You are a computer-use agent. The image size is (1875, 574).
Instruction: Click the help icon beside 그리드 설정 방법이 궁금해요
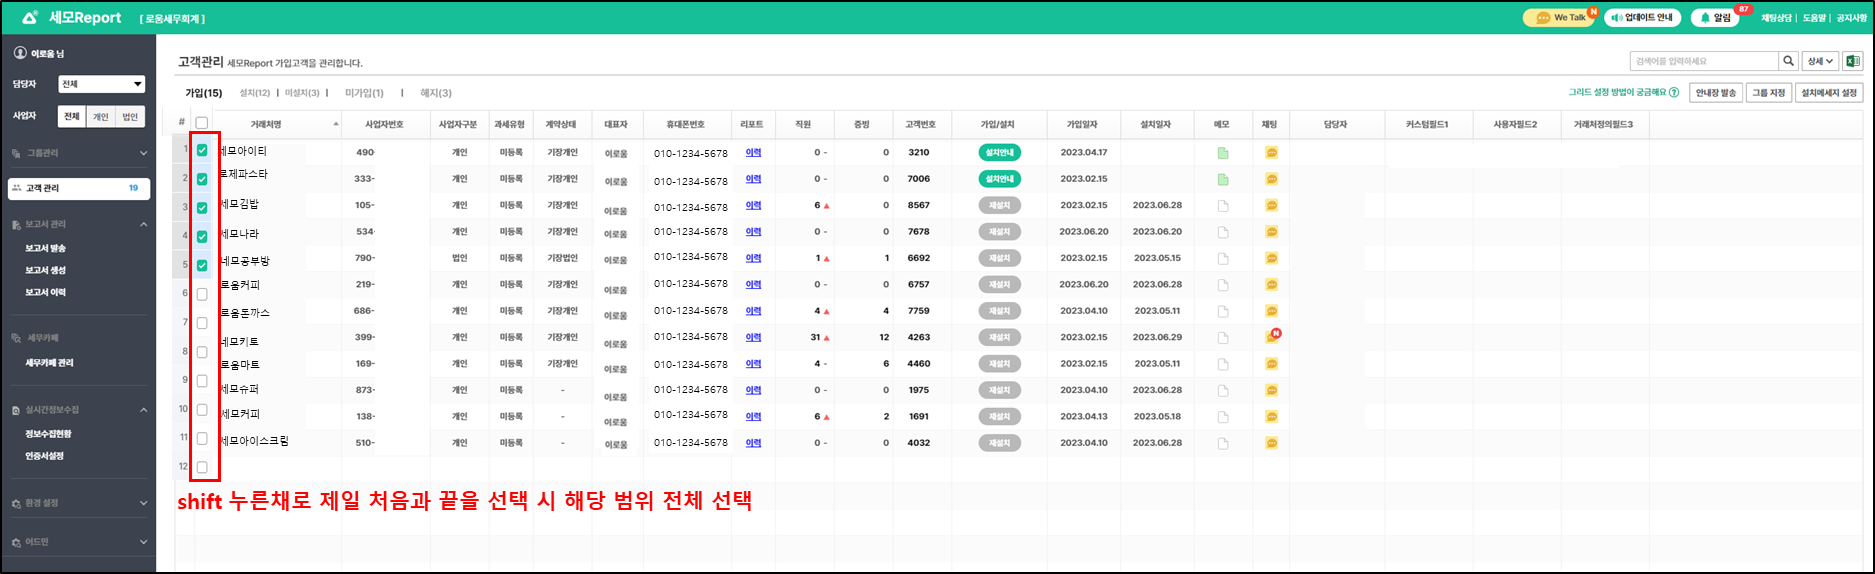(1674, 93)
